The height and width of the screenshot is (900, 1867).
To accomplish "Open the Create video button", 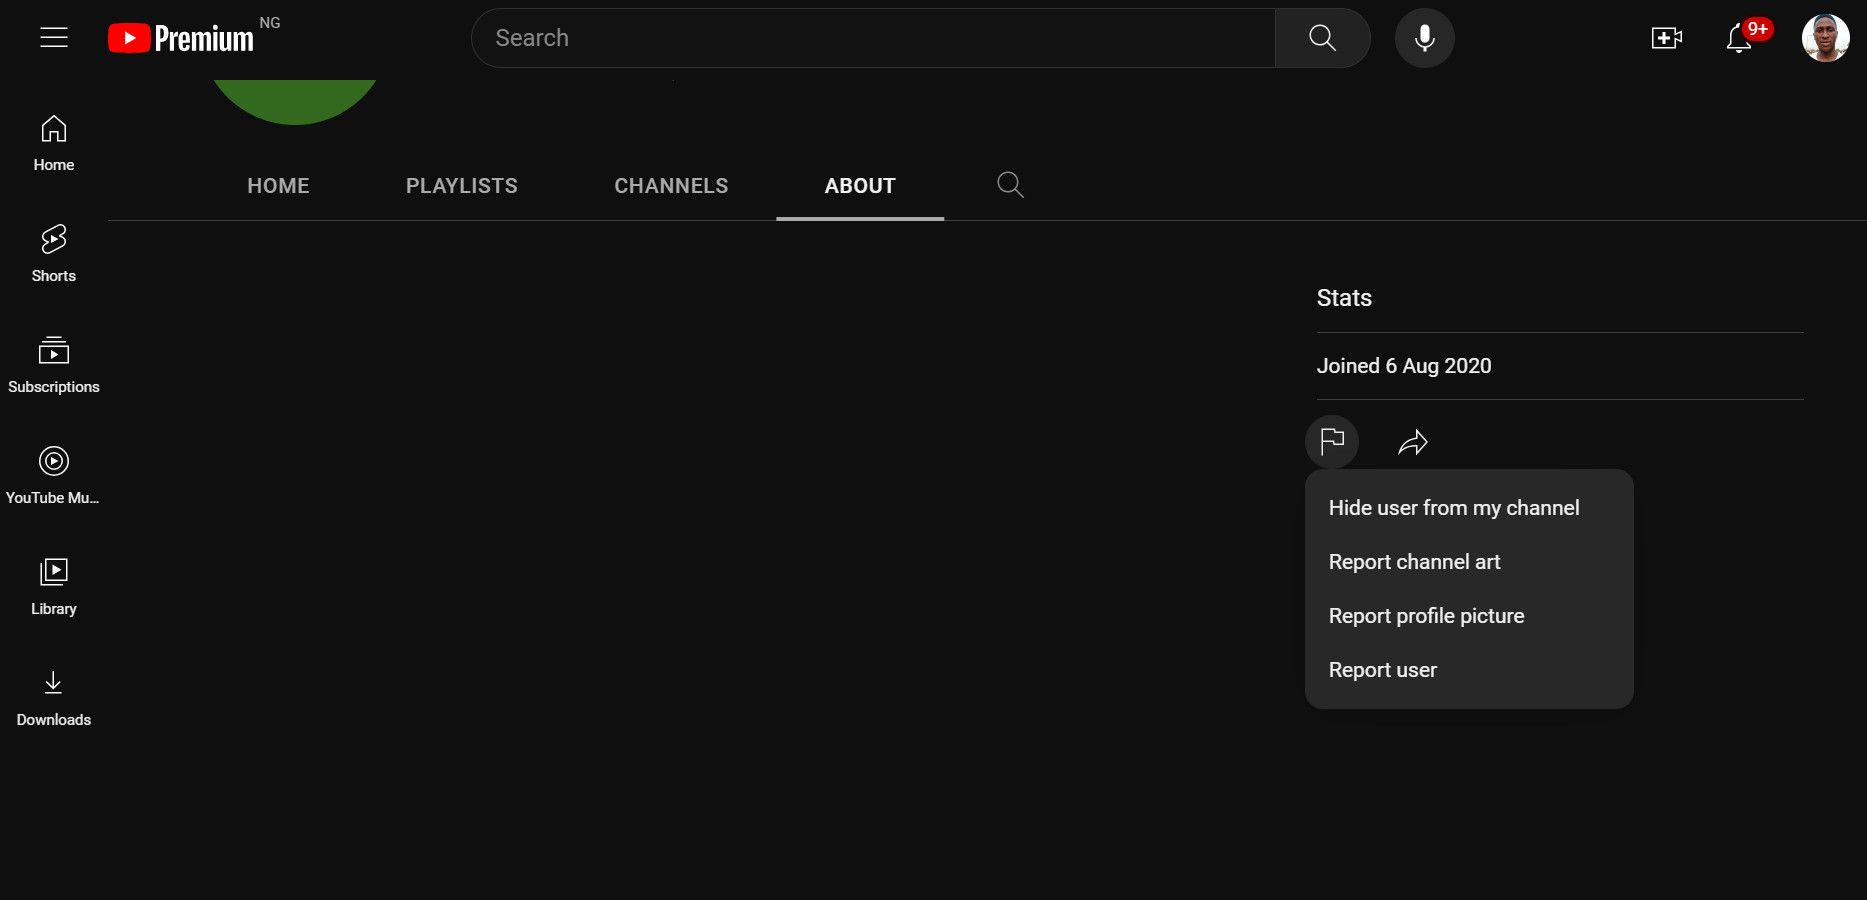I will tap(1666, 38).
